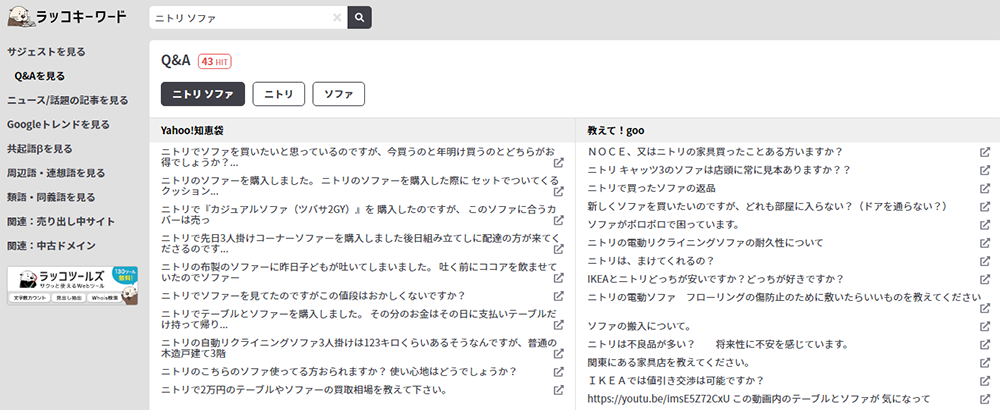The width and height of the screenshot is (1000, 410).
Task: Open external link for 使い心地はどうでしょうか question
Action: tap(558, 372)
